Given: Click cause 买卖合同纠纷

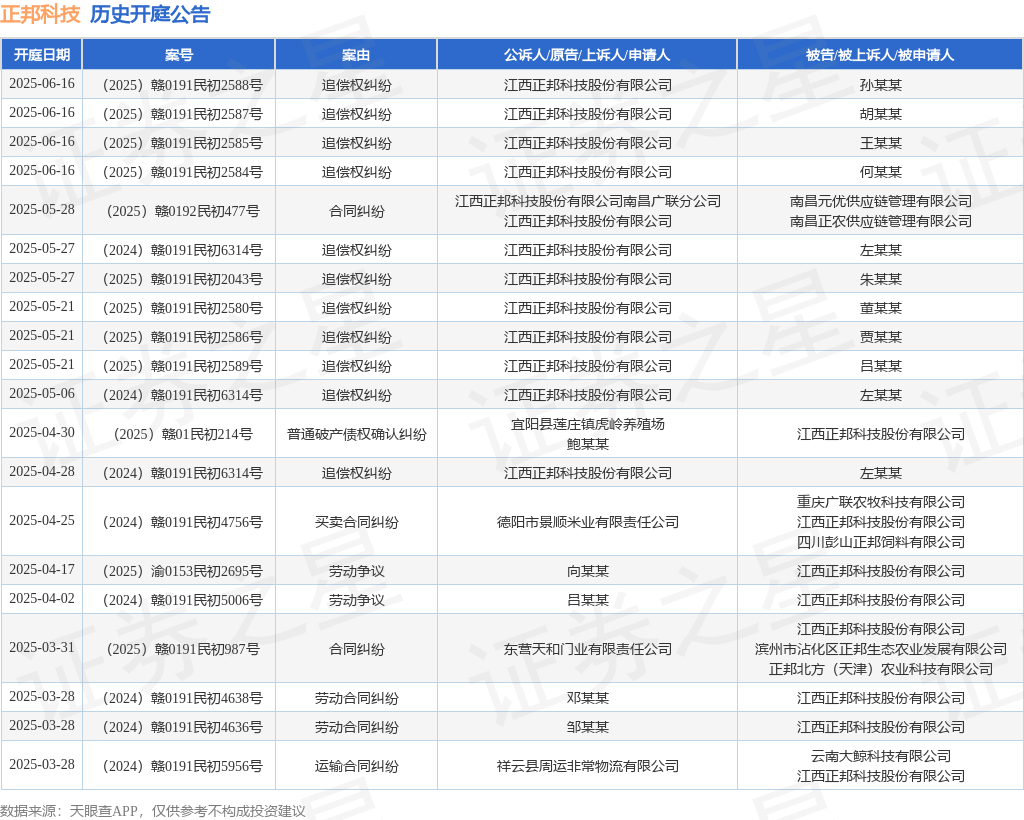Looking at the screenshot, I should click(x=357, y=522).
